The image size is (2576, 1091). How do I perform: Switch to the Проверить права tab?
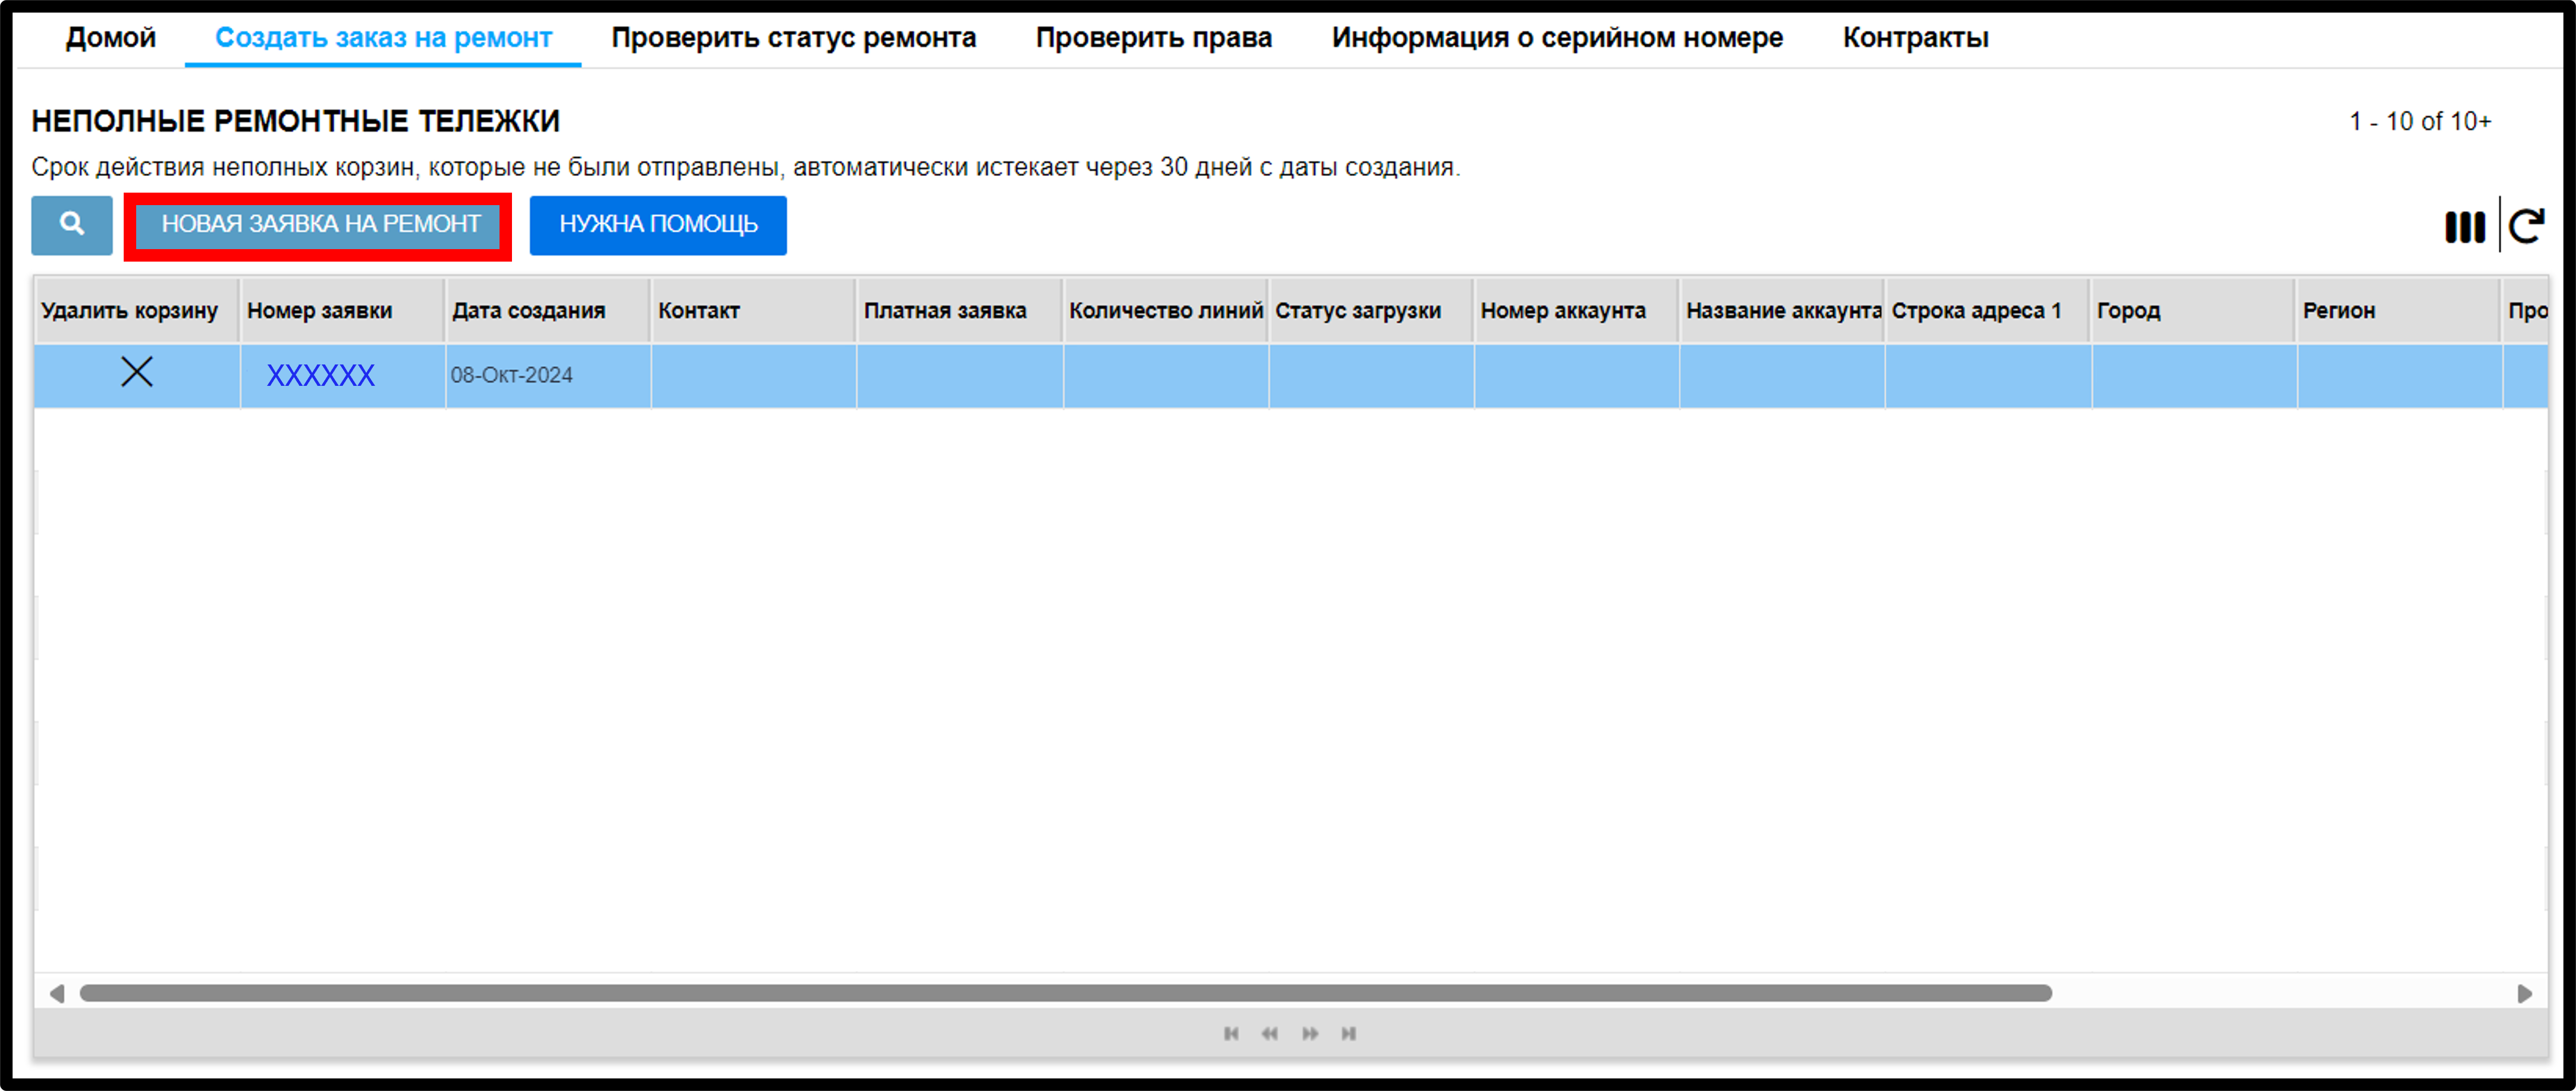1154,38
